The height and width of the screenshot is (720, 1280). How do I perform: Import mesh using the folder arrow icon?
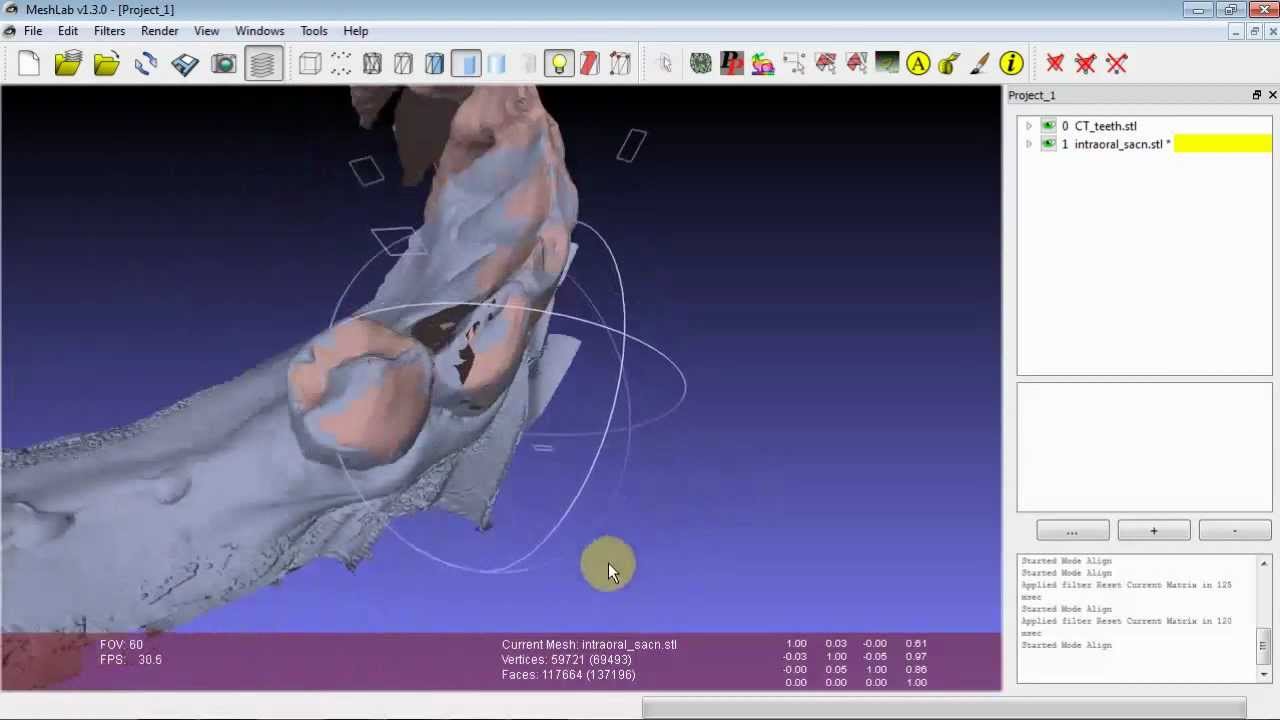107,64
